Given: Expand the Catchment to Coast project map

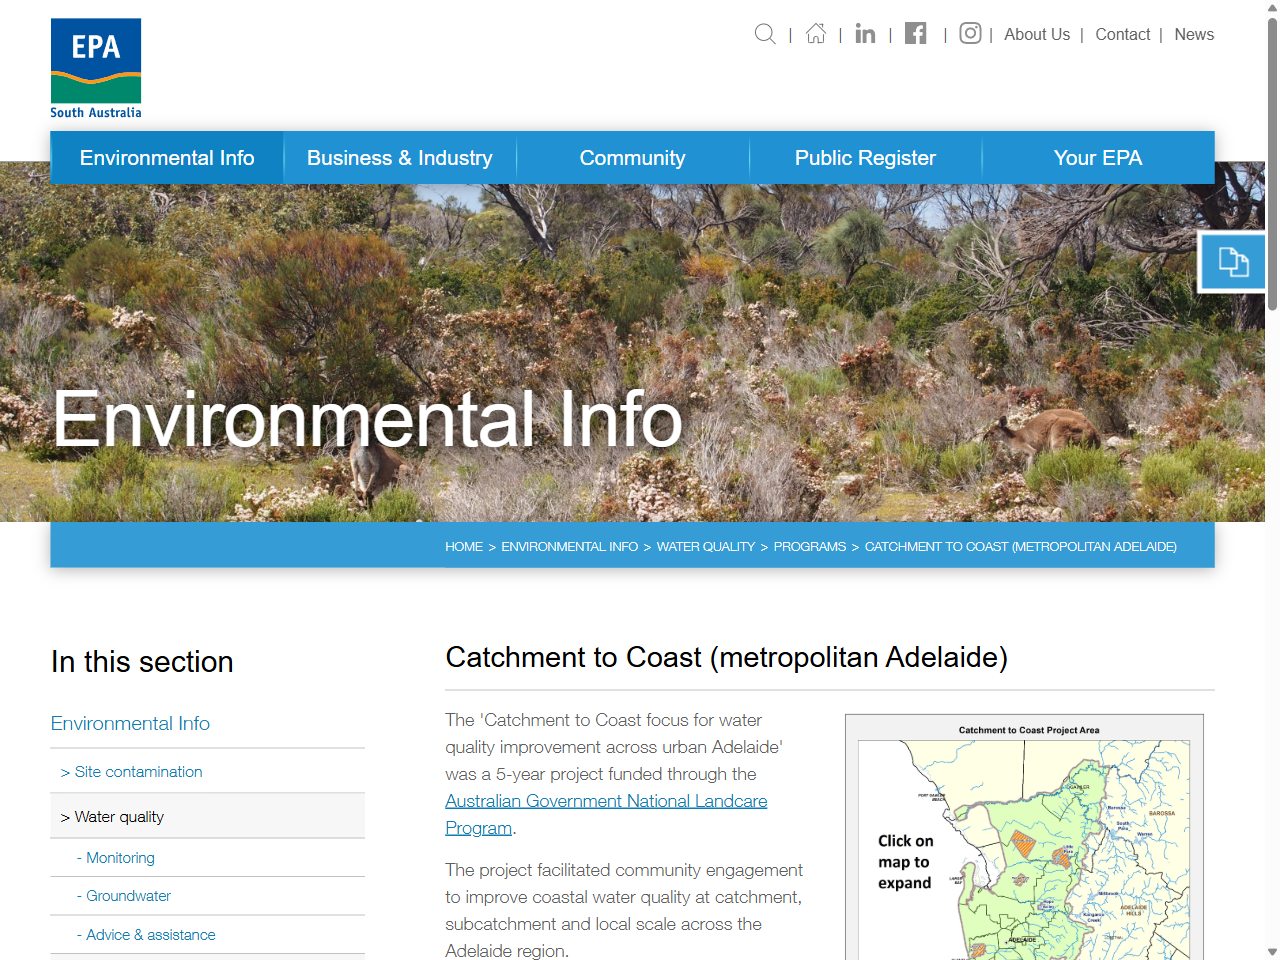Looking at the screenshot, I should 1025,850.
